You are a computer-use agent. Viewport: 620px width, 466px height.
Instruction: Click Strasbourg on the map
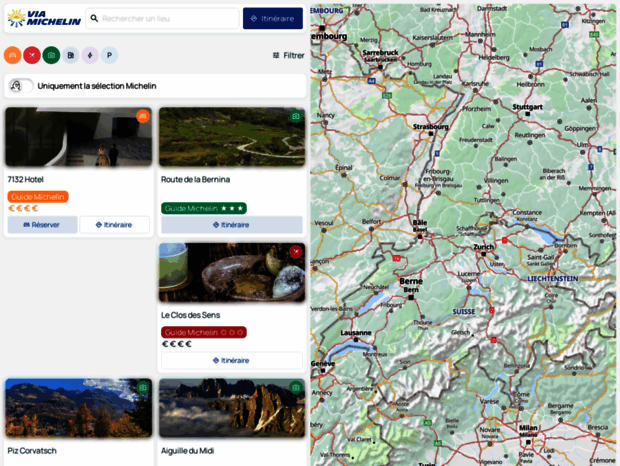431,126
